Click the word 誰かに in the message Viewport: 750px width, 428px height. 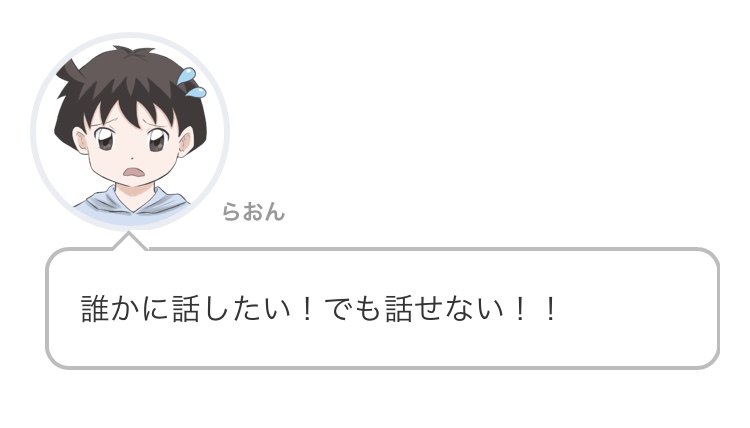(x=125, y=309)
